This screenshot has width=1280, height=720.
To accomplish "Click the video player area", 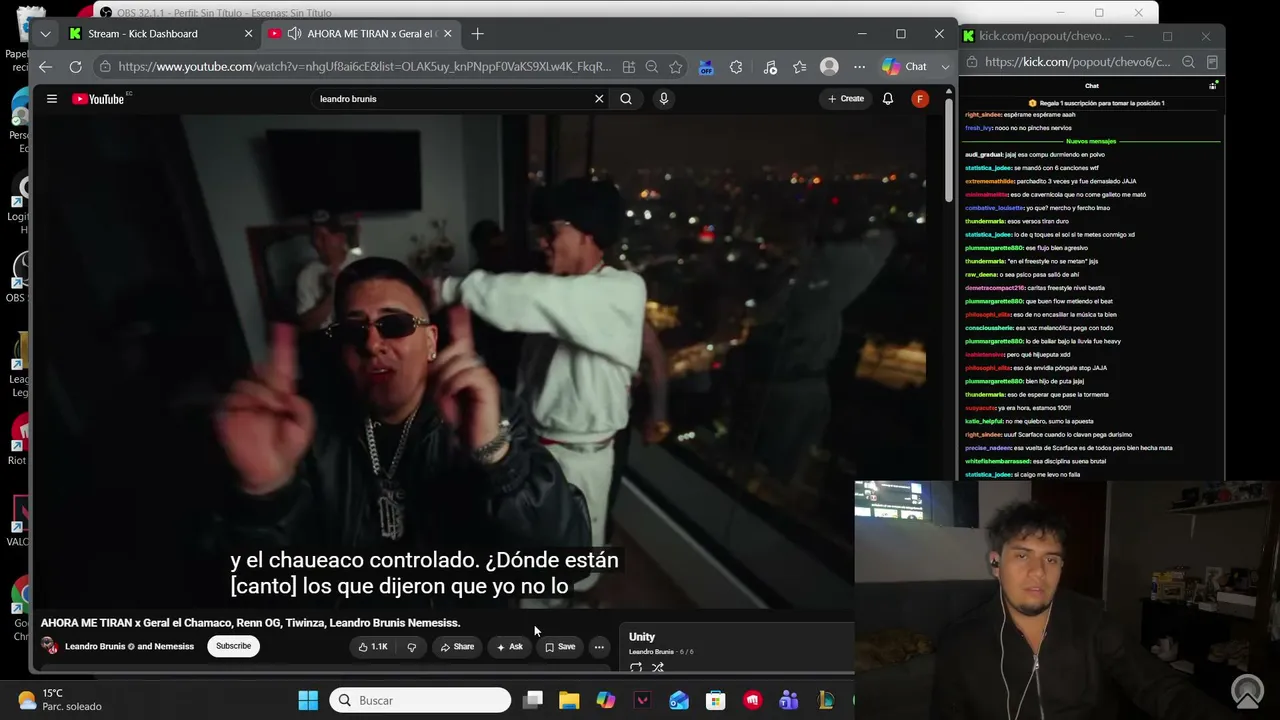I will pos(478,360).
